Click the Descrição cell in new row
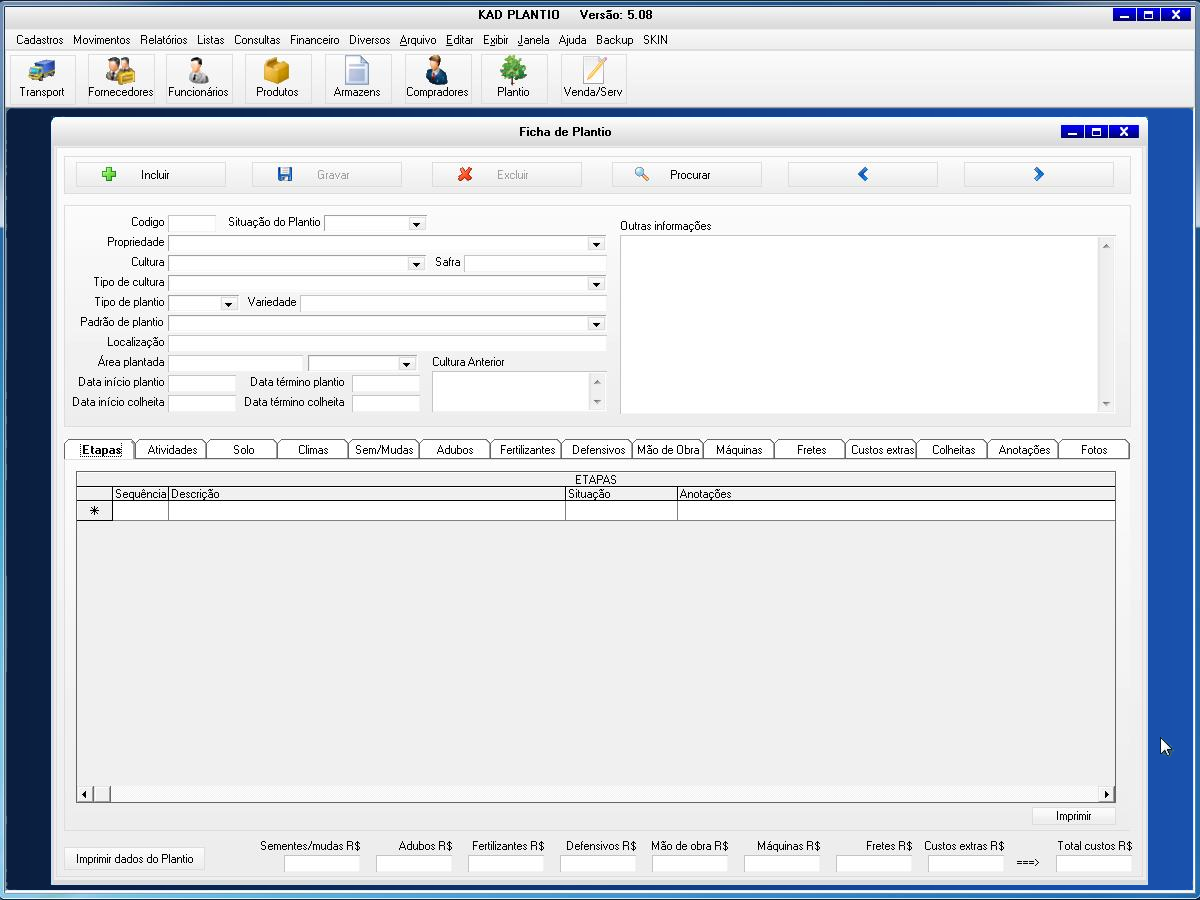Screen dimensions: 1200x900 (367, 511)
